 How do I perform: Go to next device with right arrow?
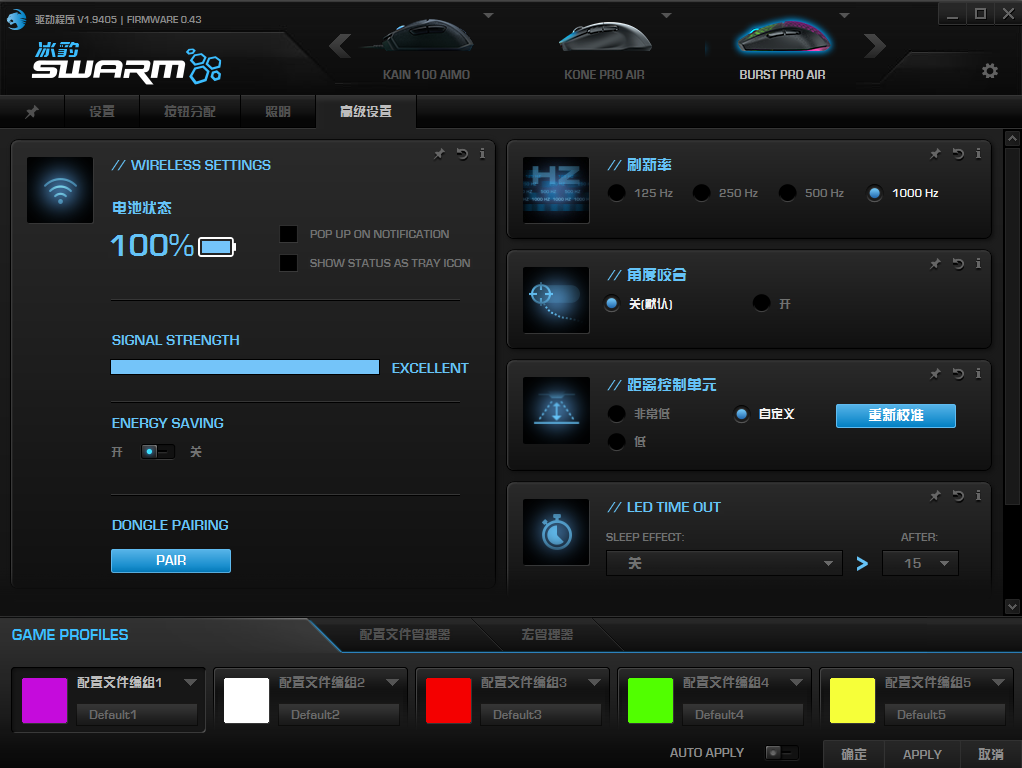point(875,46)
